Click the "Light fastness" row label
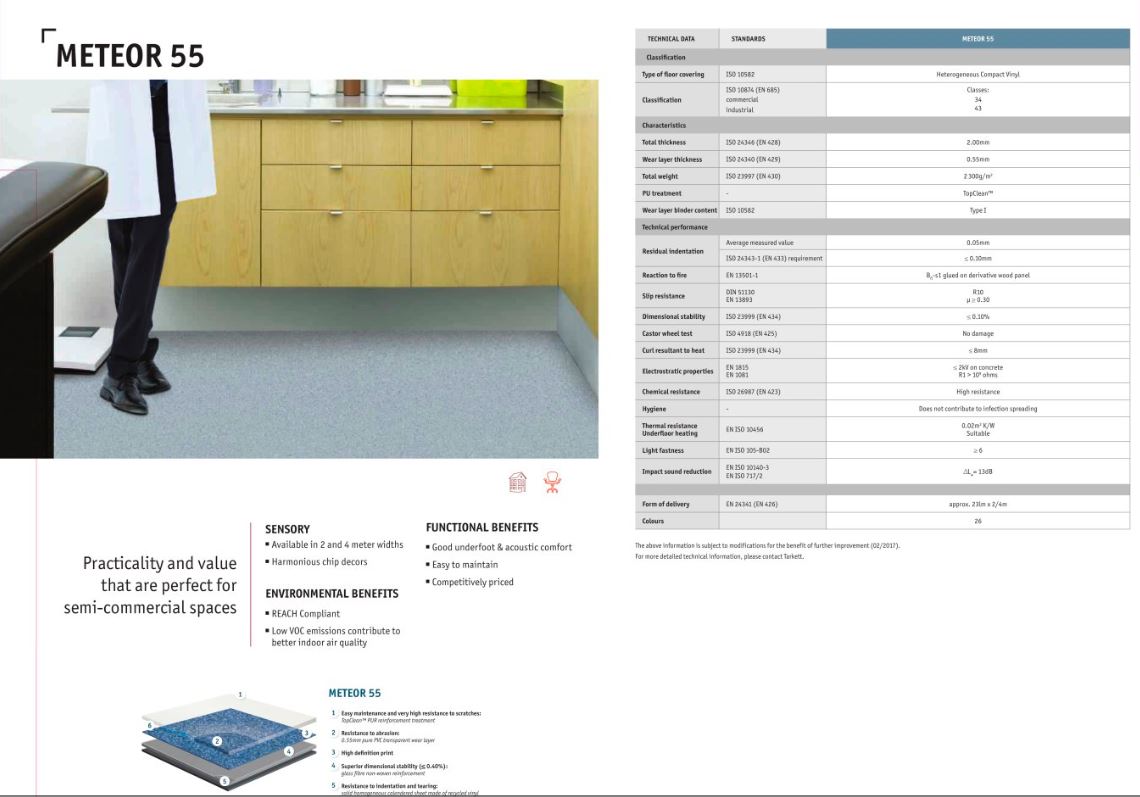The image size is (1140, 797). (663, 450)
